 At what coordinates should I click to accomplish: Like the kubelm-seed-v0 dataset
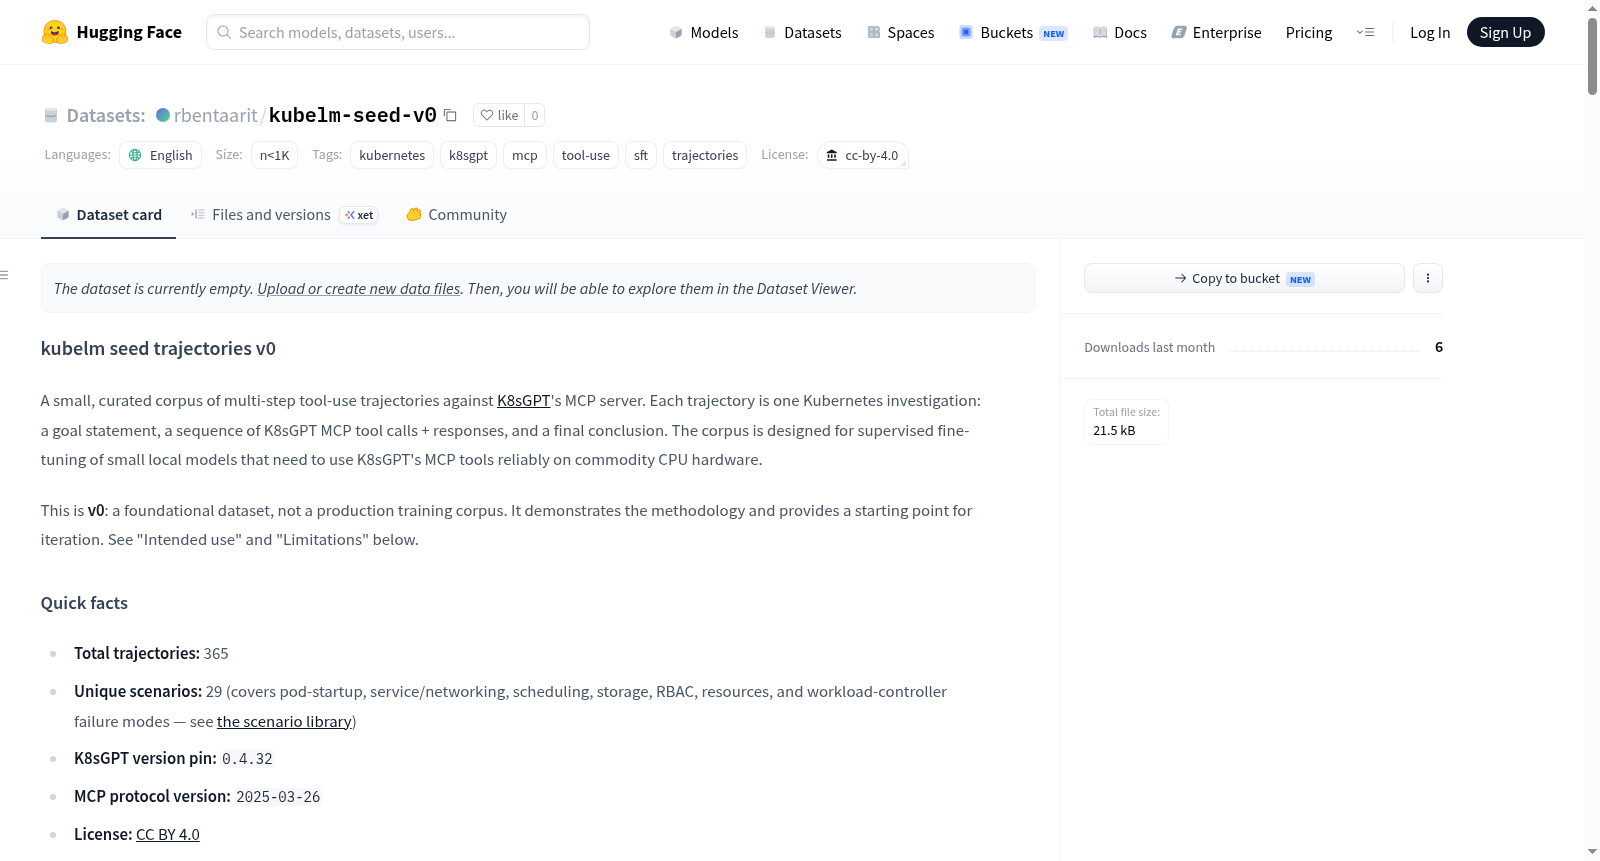coord(499,115)
